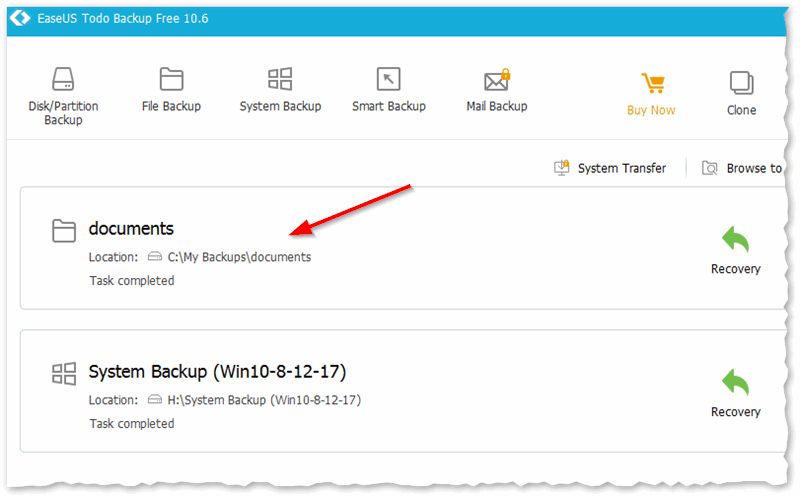Click the H:\System Backup location path
Image resolution: width=800 pixels, height=498 pixels.
click(x=264, y=400)
